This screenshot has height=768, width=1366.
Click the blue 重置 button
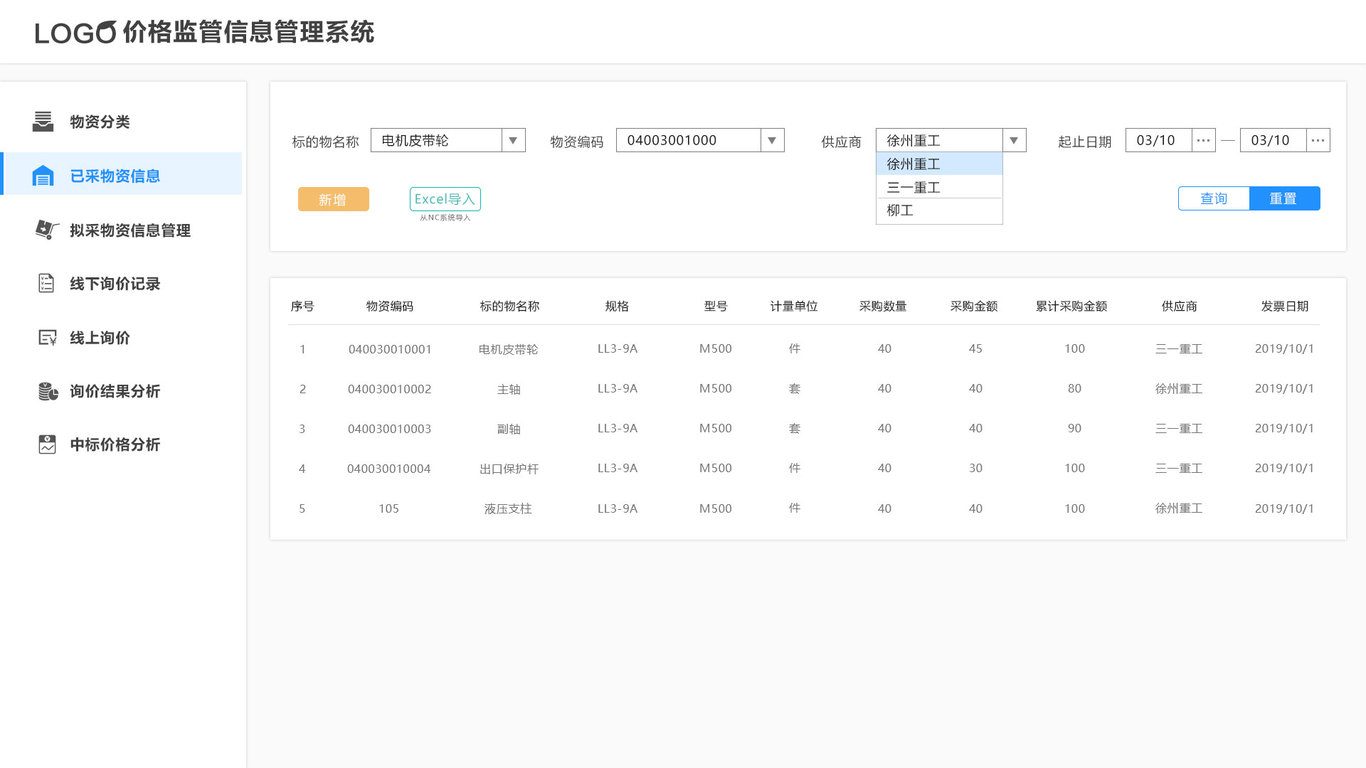point(1284,198)
